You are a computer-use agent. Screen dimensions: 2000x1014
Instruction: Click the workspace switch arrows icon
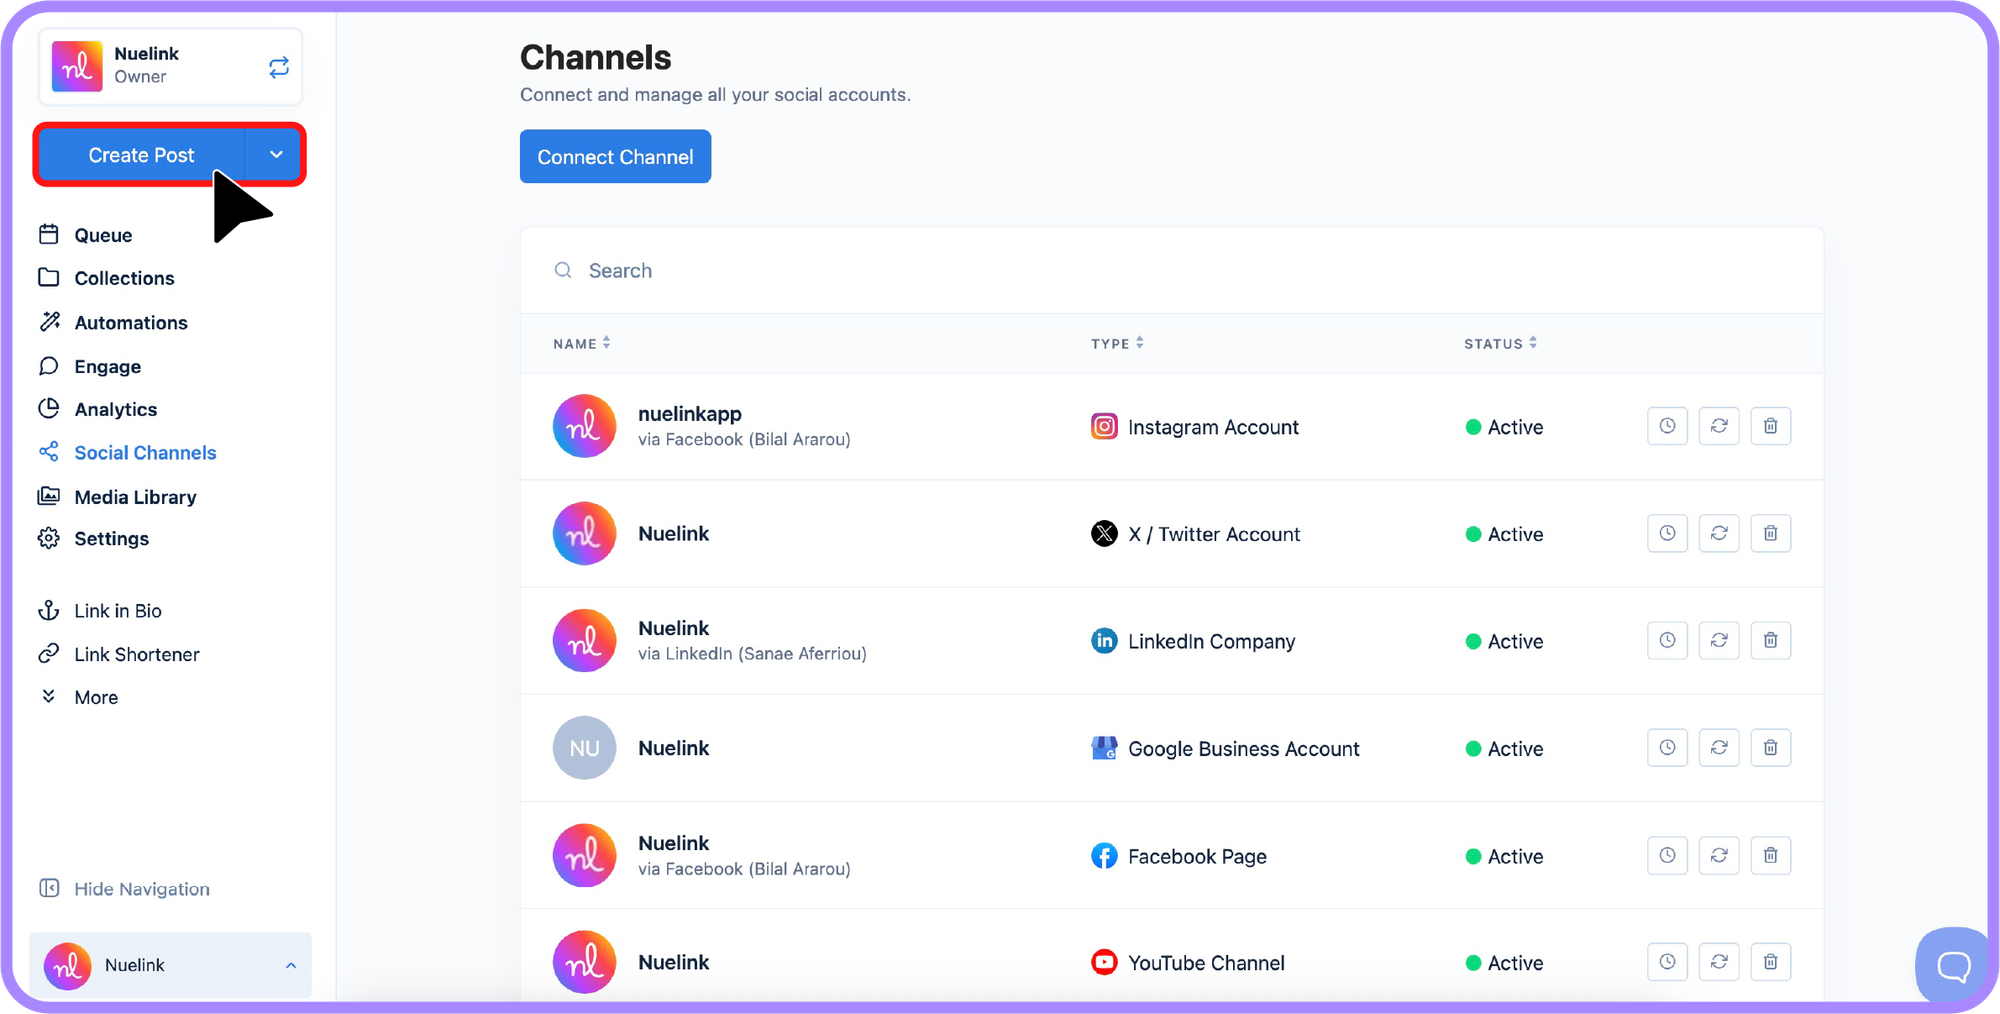tap(278, 67)
